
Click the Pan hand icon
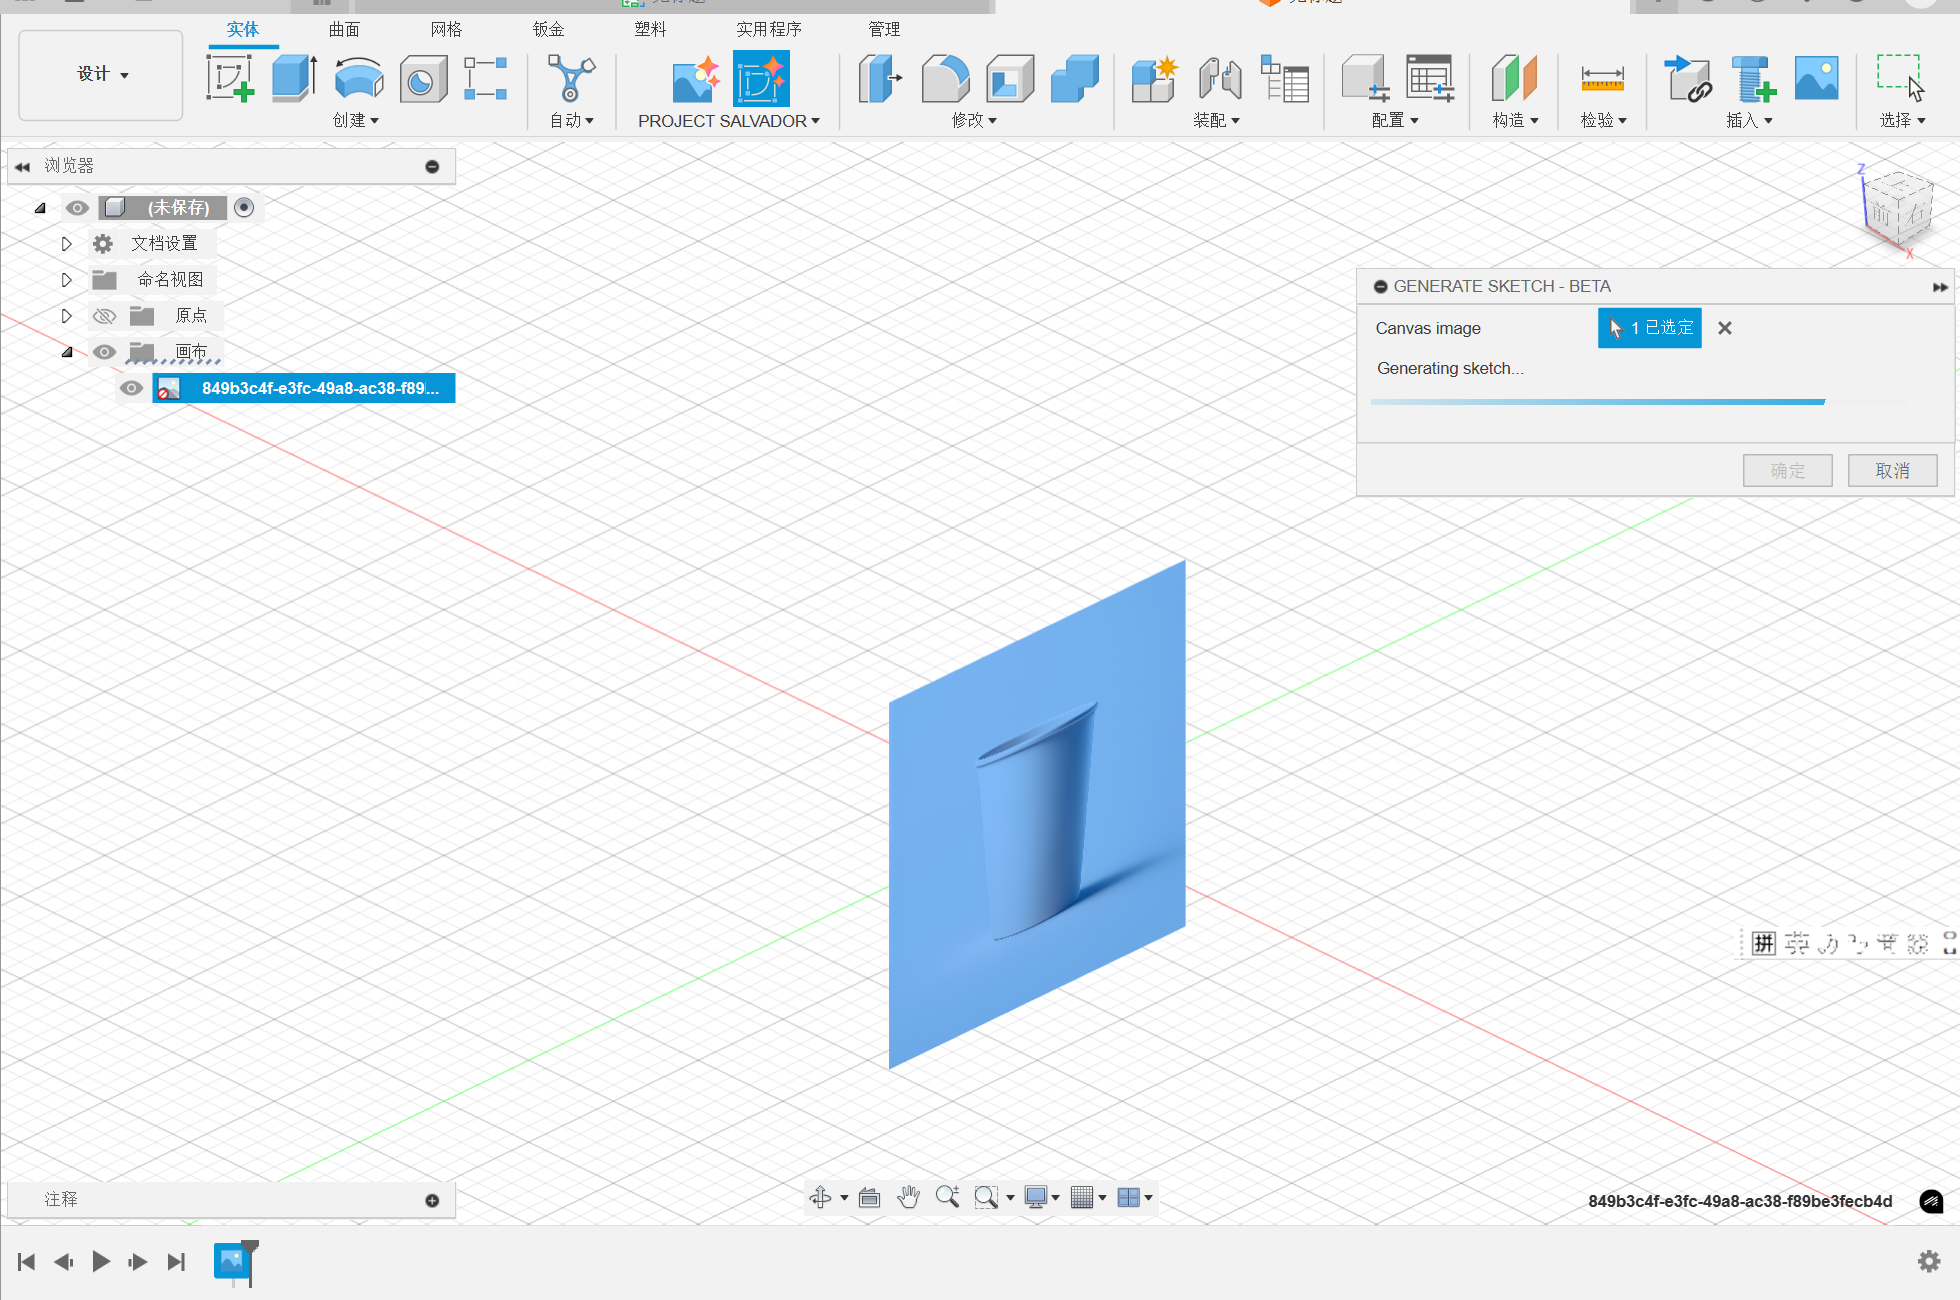point(908,1197)
